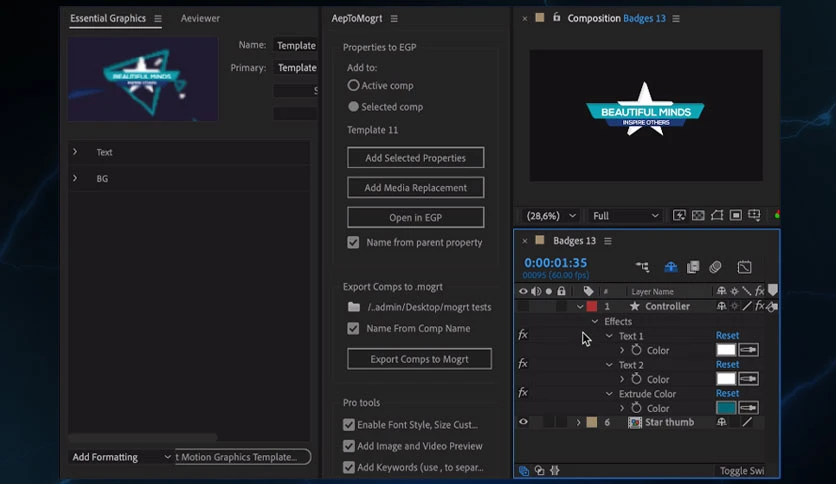The image size is (836, 484).
Task: Click the Open in EGP button
Action: coord(415,217)
